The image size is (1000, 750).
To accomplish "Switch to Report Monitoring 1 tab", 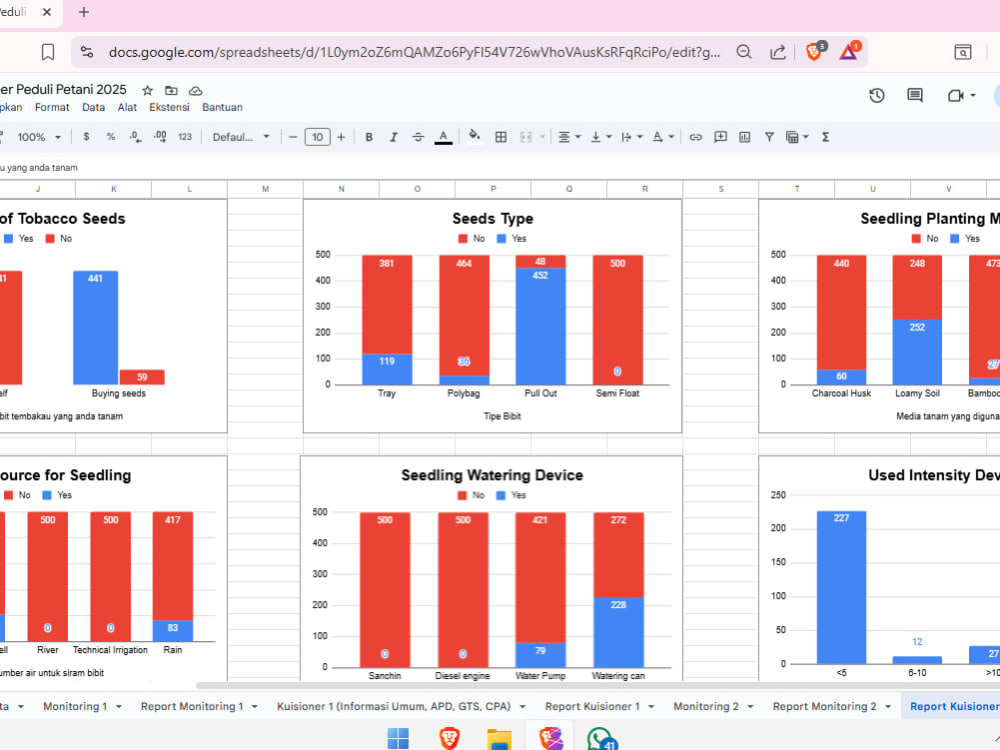I will 192,706.
